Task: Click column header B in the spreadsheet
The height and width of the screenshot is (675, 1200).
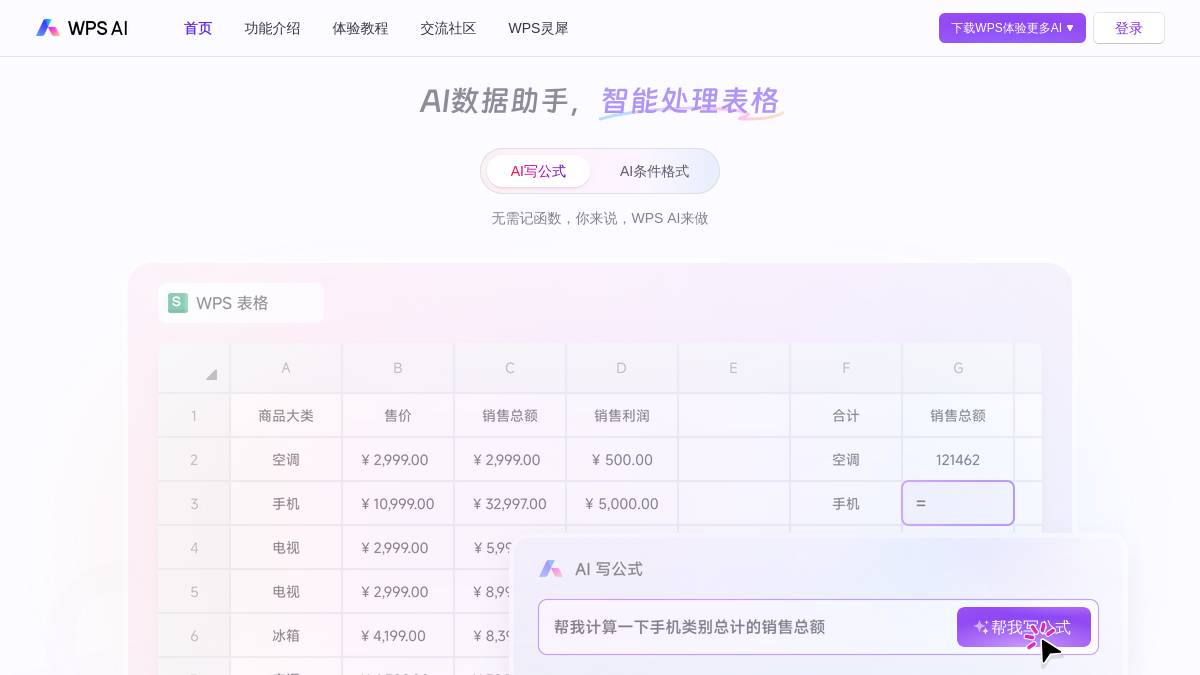Action: click(x=397, y=368)
